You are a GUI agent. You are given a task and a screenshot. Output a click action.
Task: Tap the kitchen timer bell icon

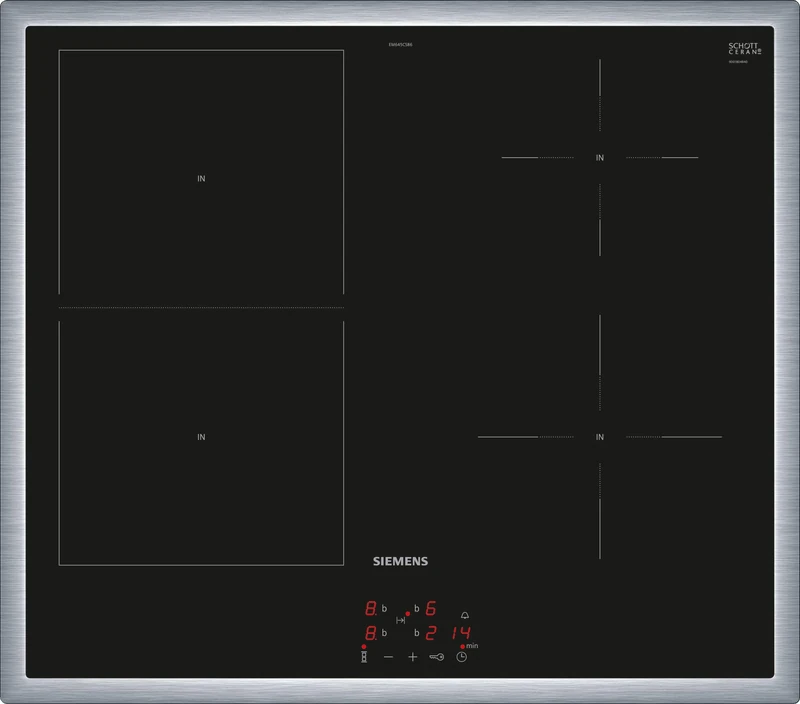pos(465,616)
